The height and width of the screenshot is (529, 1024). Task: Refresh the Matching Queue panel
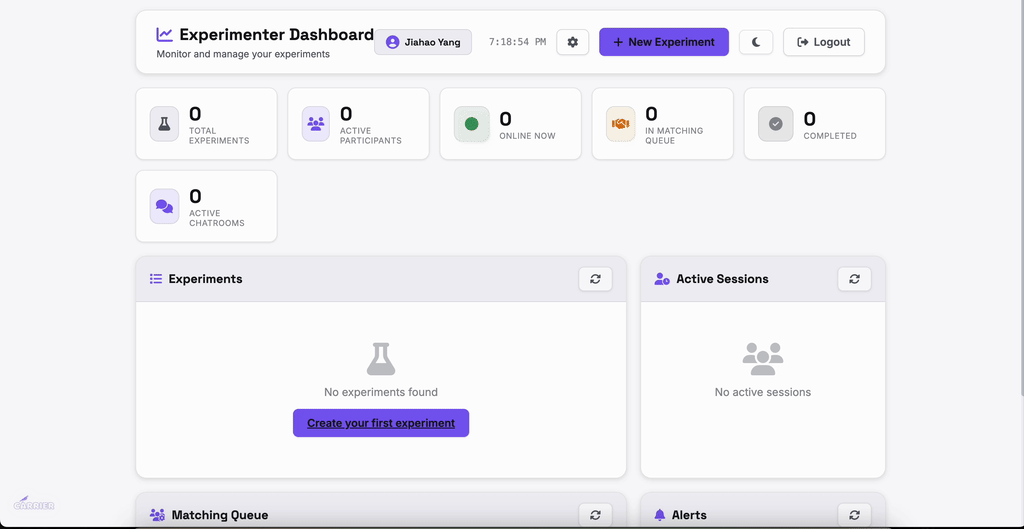point(595,515)
